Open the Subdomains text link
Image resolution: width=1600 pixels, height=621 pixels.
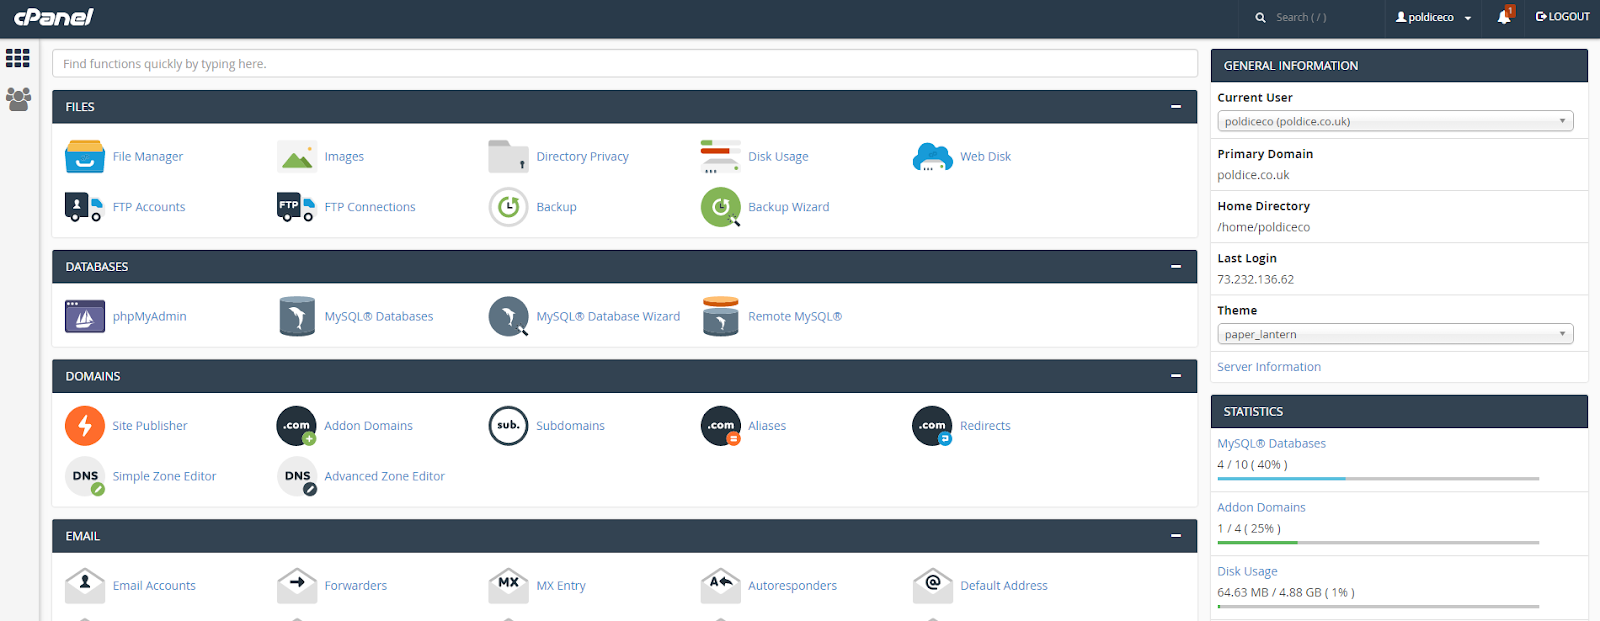tap(570, 426)
